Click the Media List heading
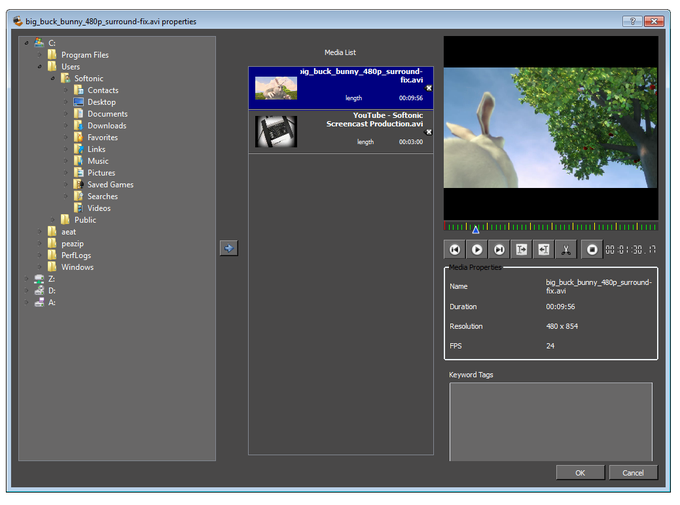The width and height of the screenshot is (680, 505). pos(340,52)
